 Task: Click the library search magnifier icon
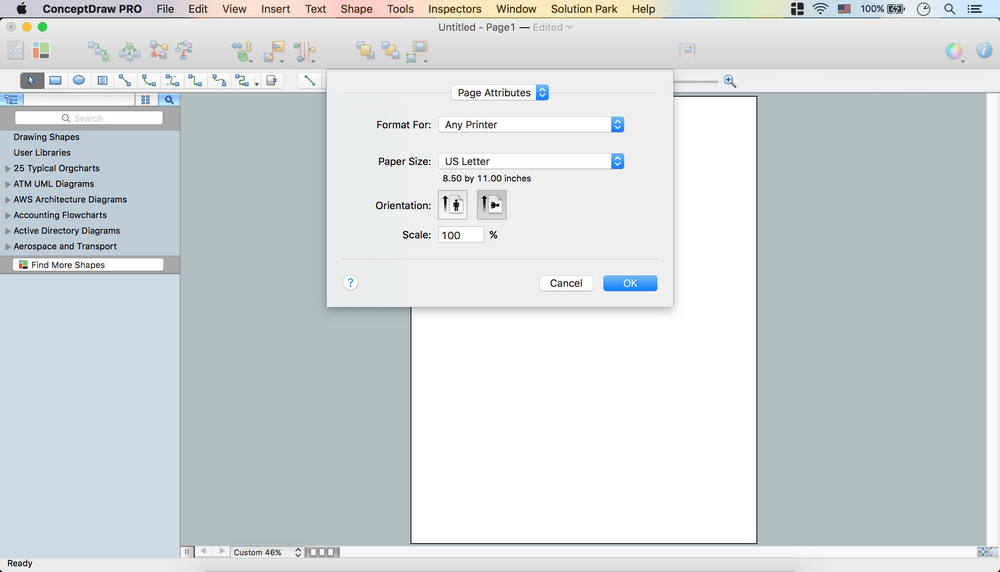(169, 100)
